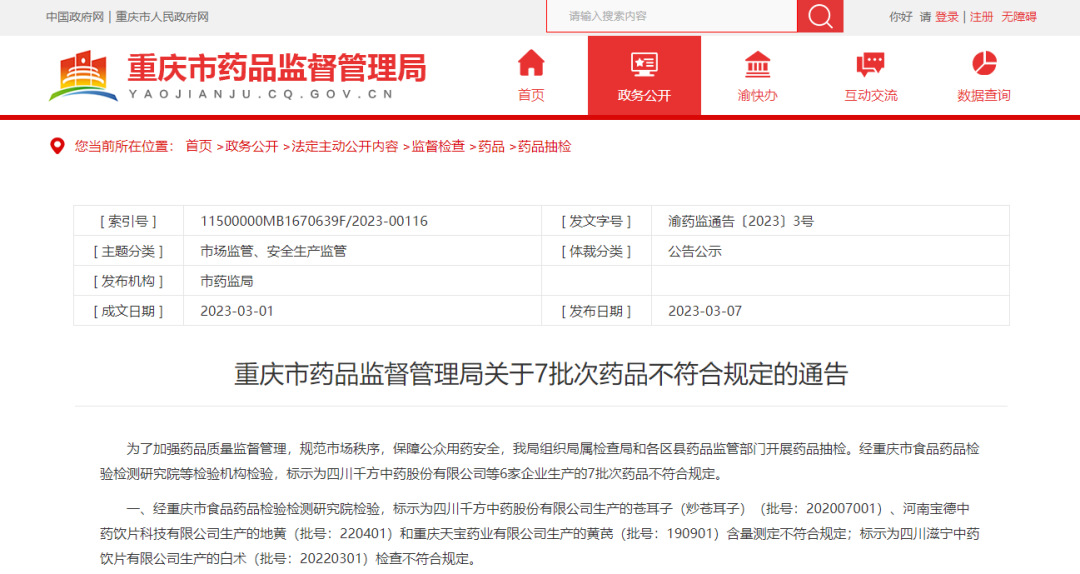Click the 渝快办 building icon
Viewport: 1080px width, 574px height.
click(757, 64)
